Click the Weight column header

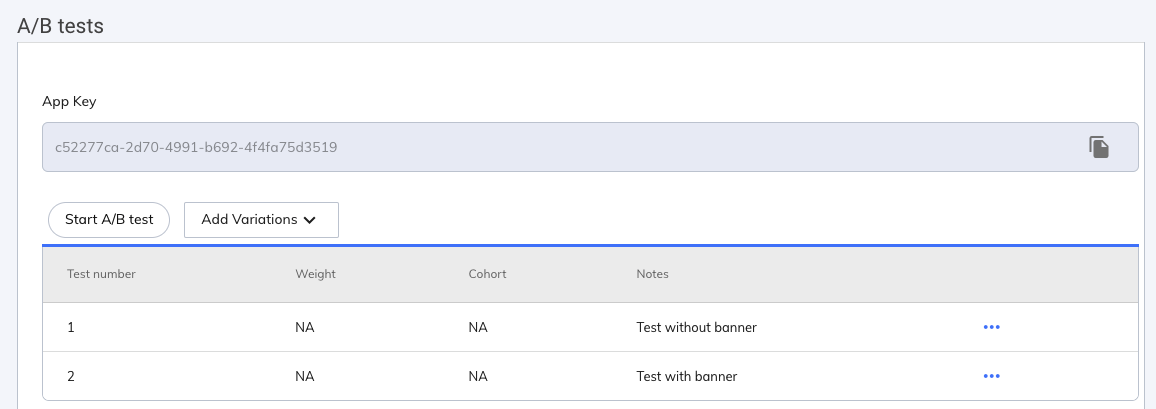coord(315,274)
